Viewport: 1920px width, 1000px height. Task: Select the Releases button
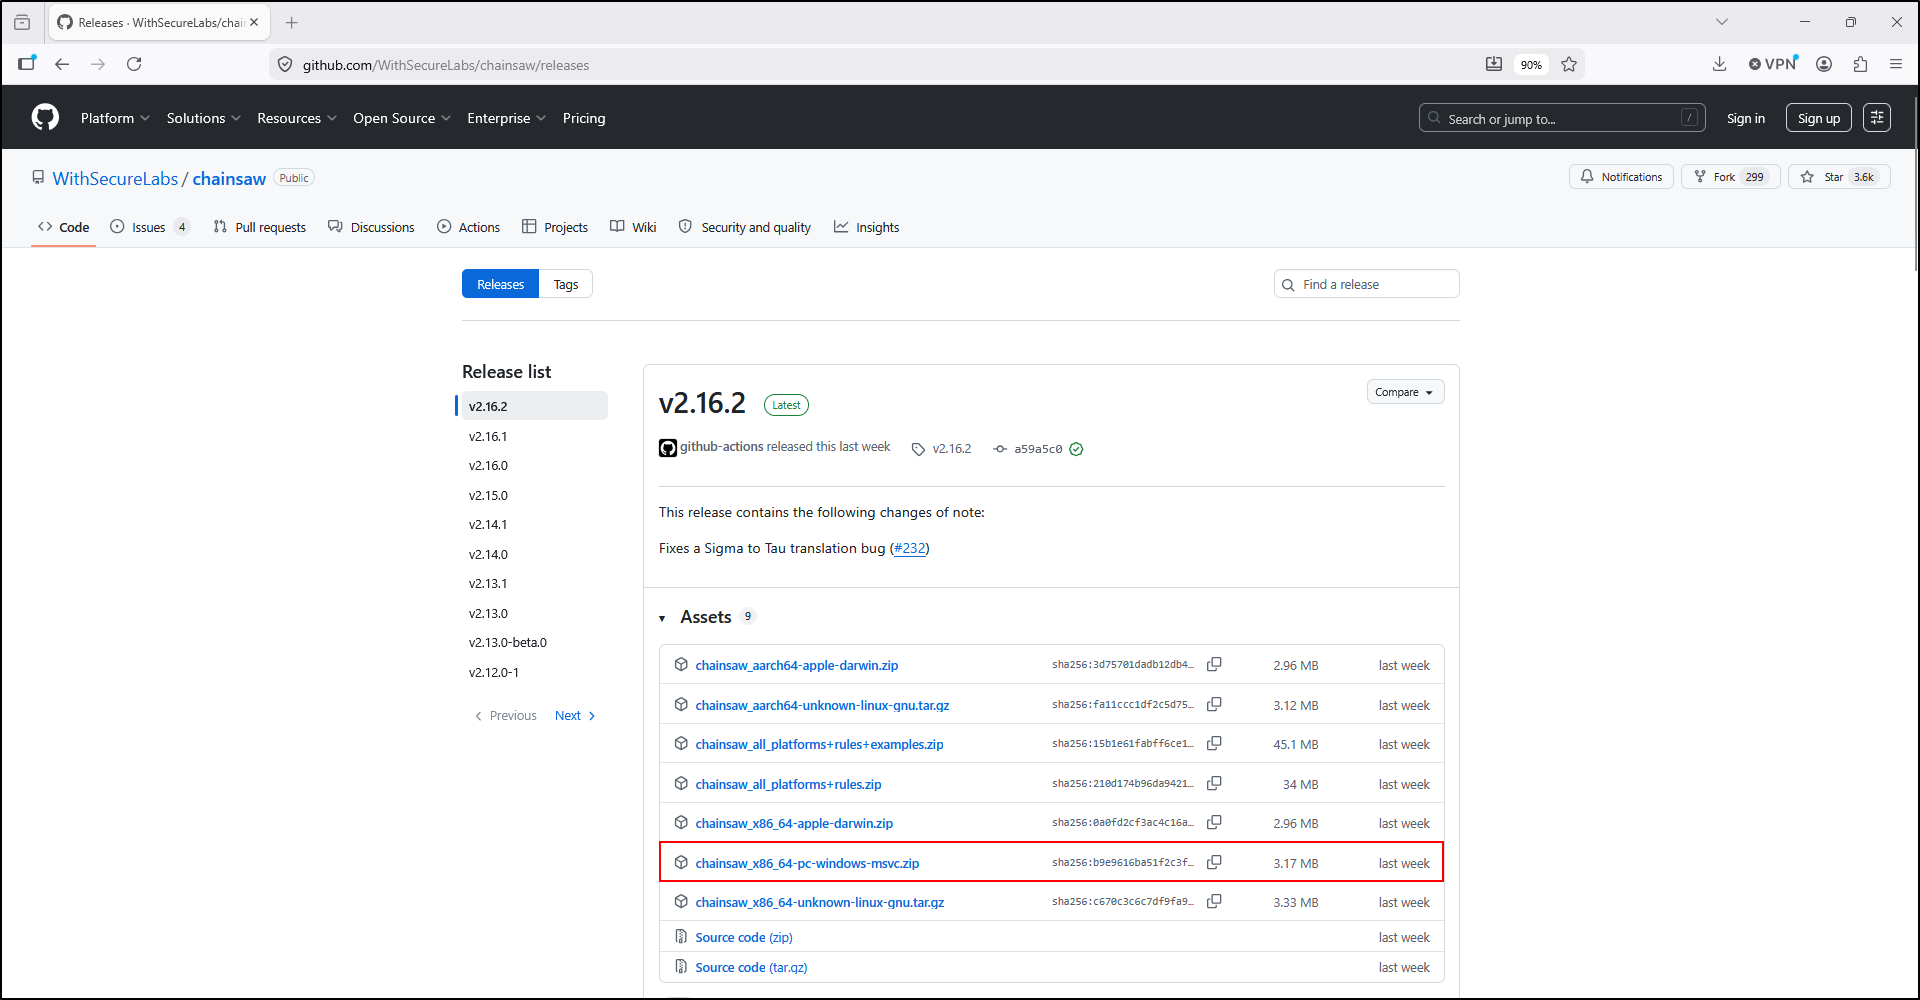click(x=500, y=284)
